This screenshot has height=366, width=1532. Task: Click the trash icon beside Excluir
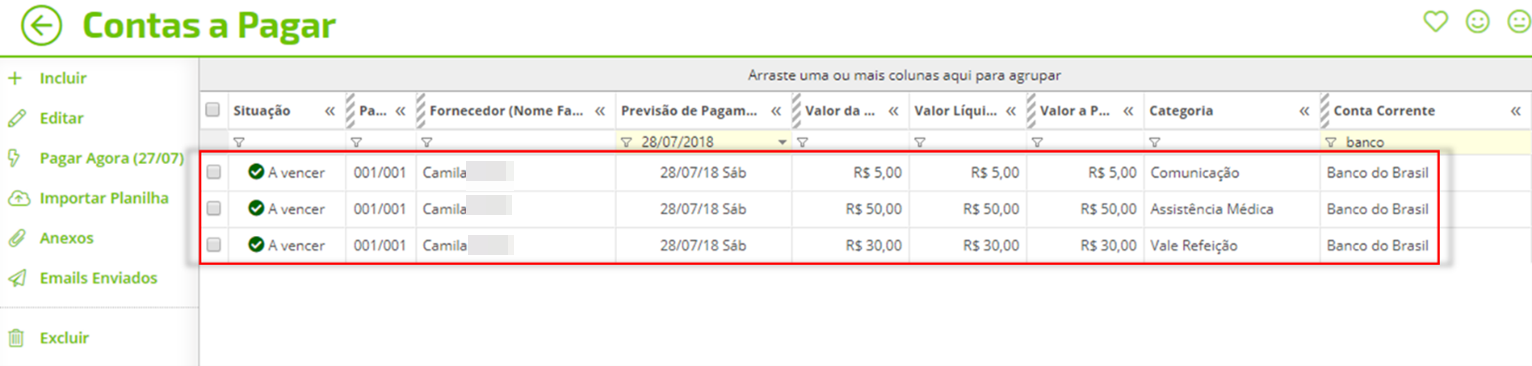[15, 338]
